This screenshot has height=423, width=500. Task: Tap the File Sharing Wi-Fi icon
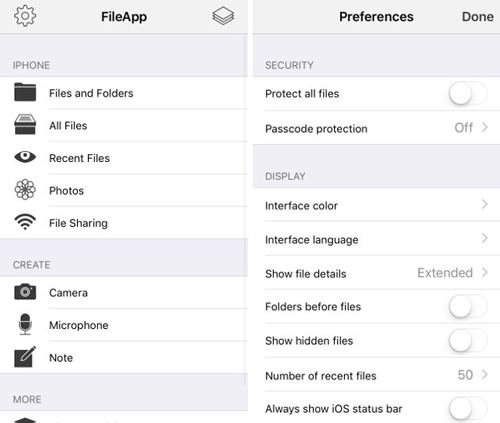25,222
